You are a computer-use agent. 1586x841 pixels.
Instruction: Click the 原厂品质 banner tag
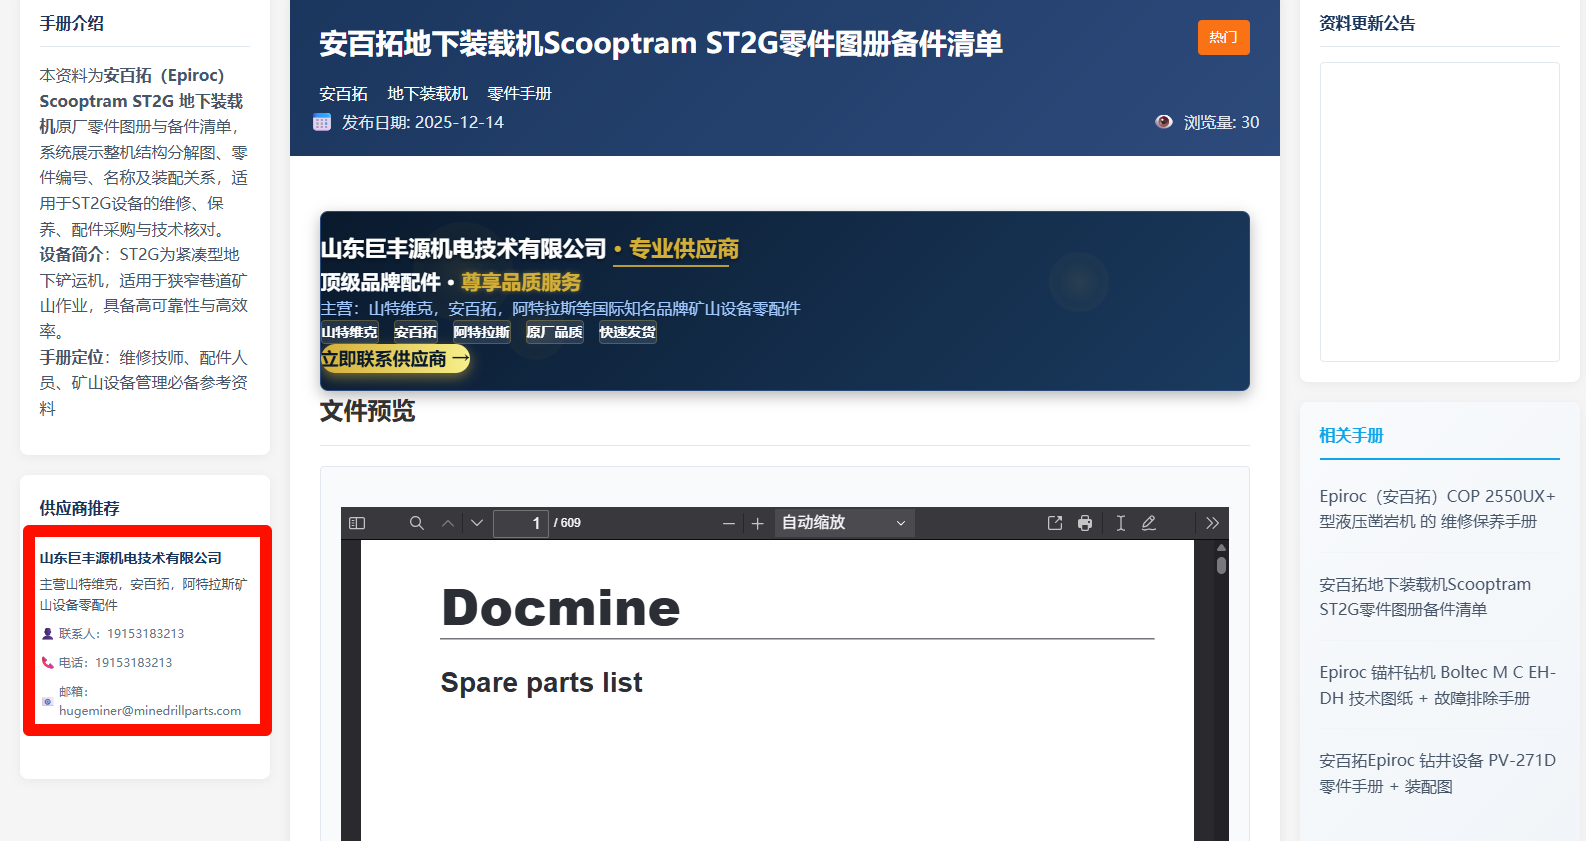coord(554,332)
